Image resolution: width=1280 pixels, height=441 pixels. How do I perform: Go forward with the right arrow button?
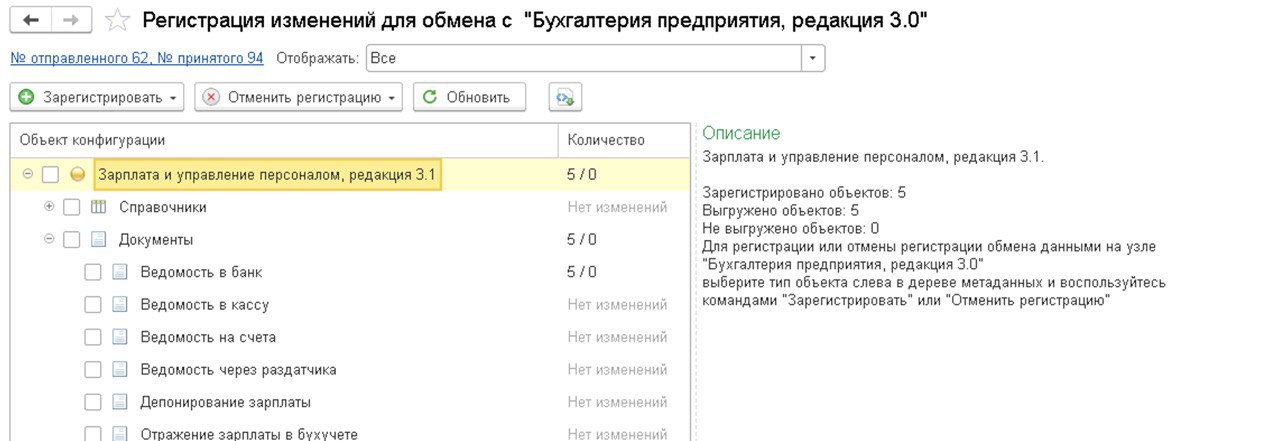tap(72, 20)
